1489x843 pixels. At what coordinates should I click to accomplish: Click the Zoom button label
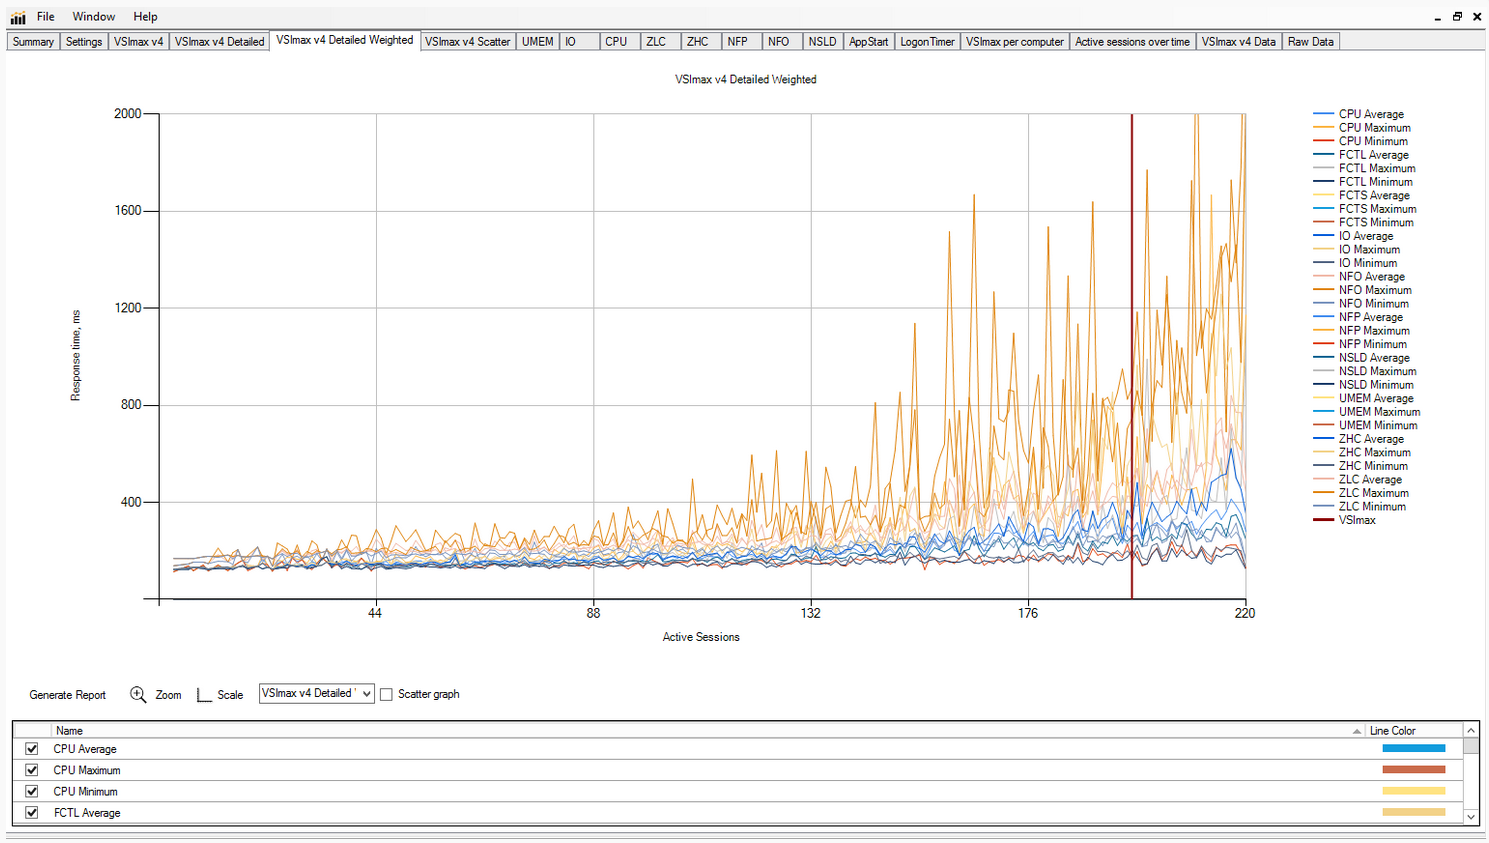(168, 695)
